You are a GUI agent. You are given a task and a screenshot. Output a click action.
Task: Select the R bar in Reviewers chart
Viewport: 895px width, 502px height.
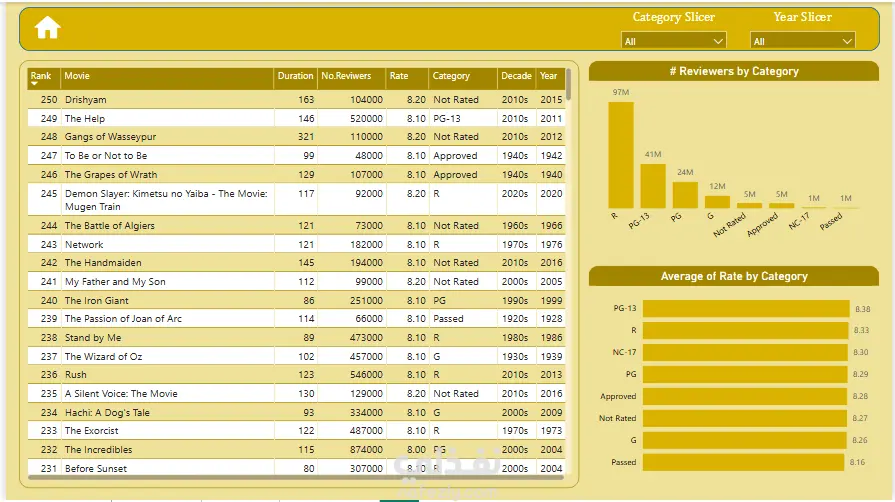(621, 155)
